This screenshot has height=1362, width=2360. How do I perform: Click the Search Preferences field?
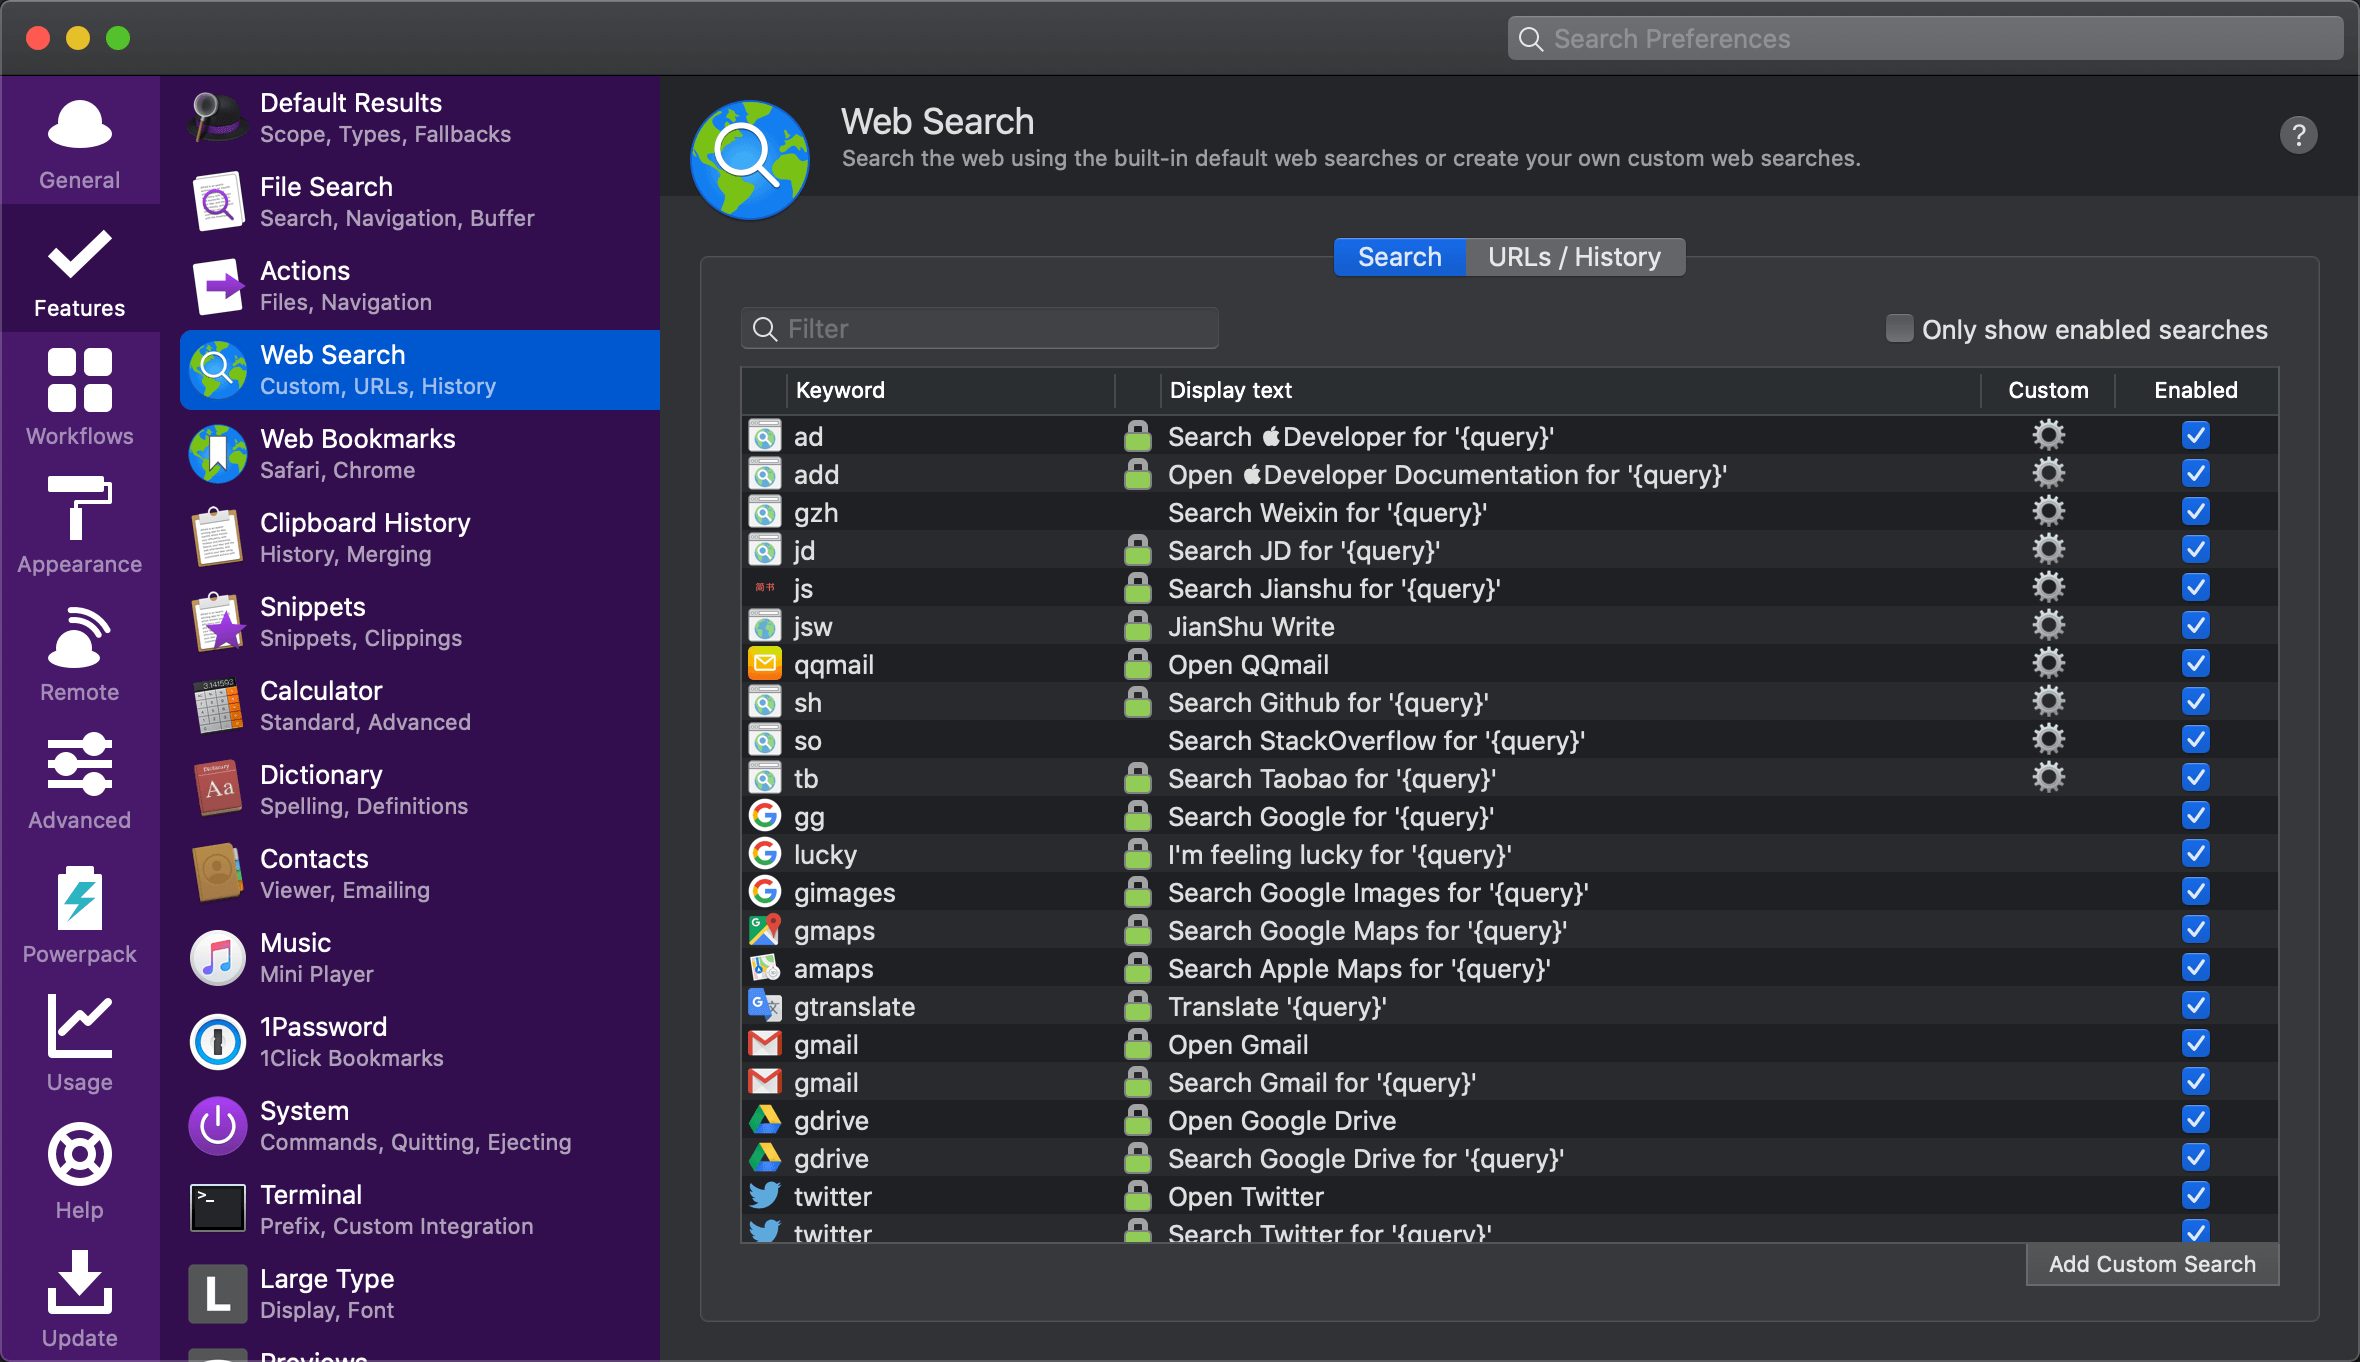click(1925, 39)
